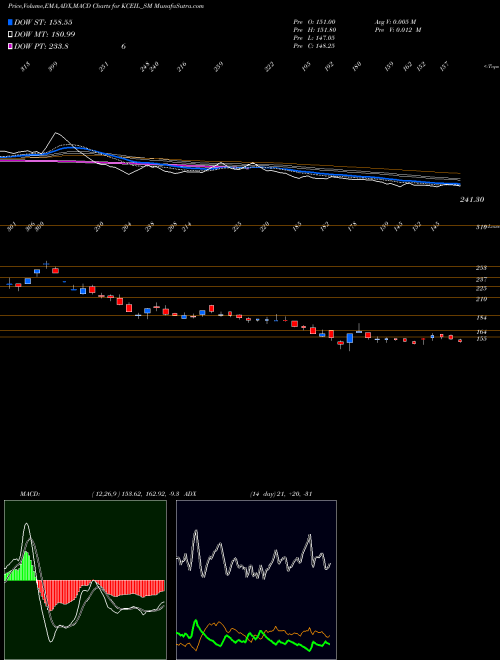Click the magenta DOW PT legend swatch
Viewport: 500px width, 660px height.
[x=10, y=46]
